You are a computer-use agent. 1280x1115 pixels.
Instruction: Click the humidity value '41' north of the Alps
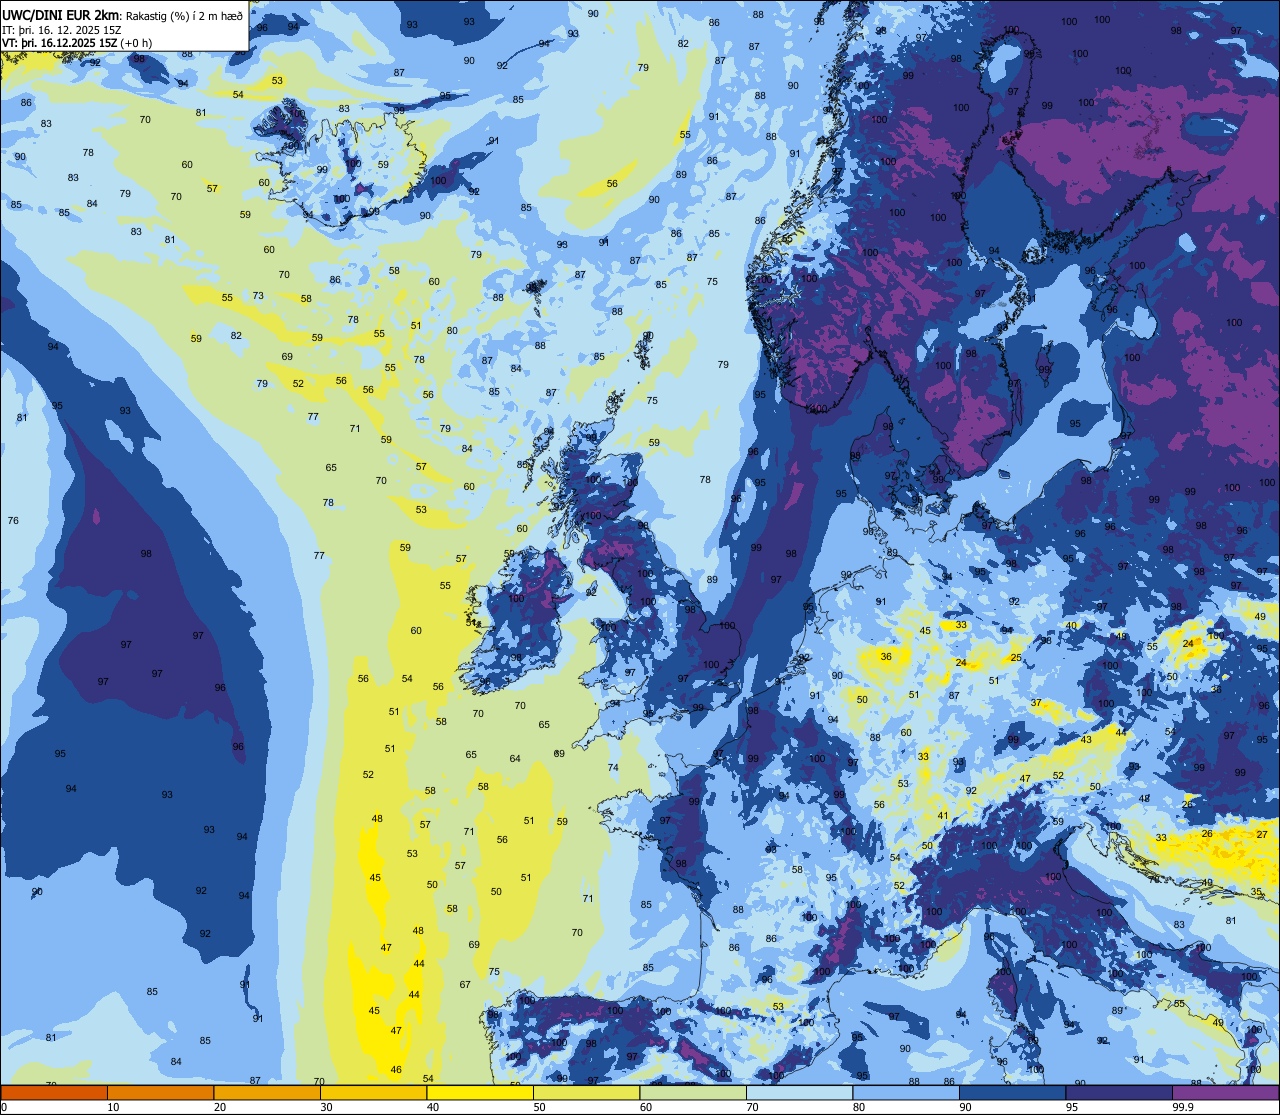click(x=943, y=816)
